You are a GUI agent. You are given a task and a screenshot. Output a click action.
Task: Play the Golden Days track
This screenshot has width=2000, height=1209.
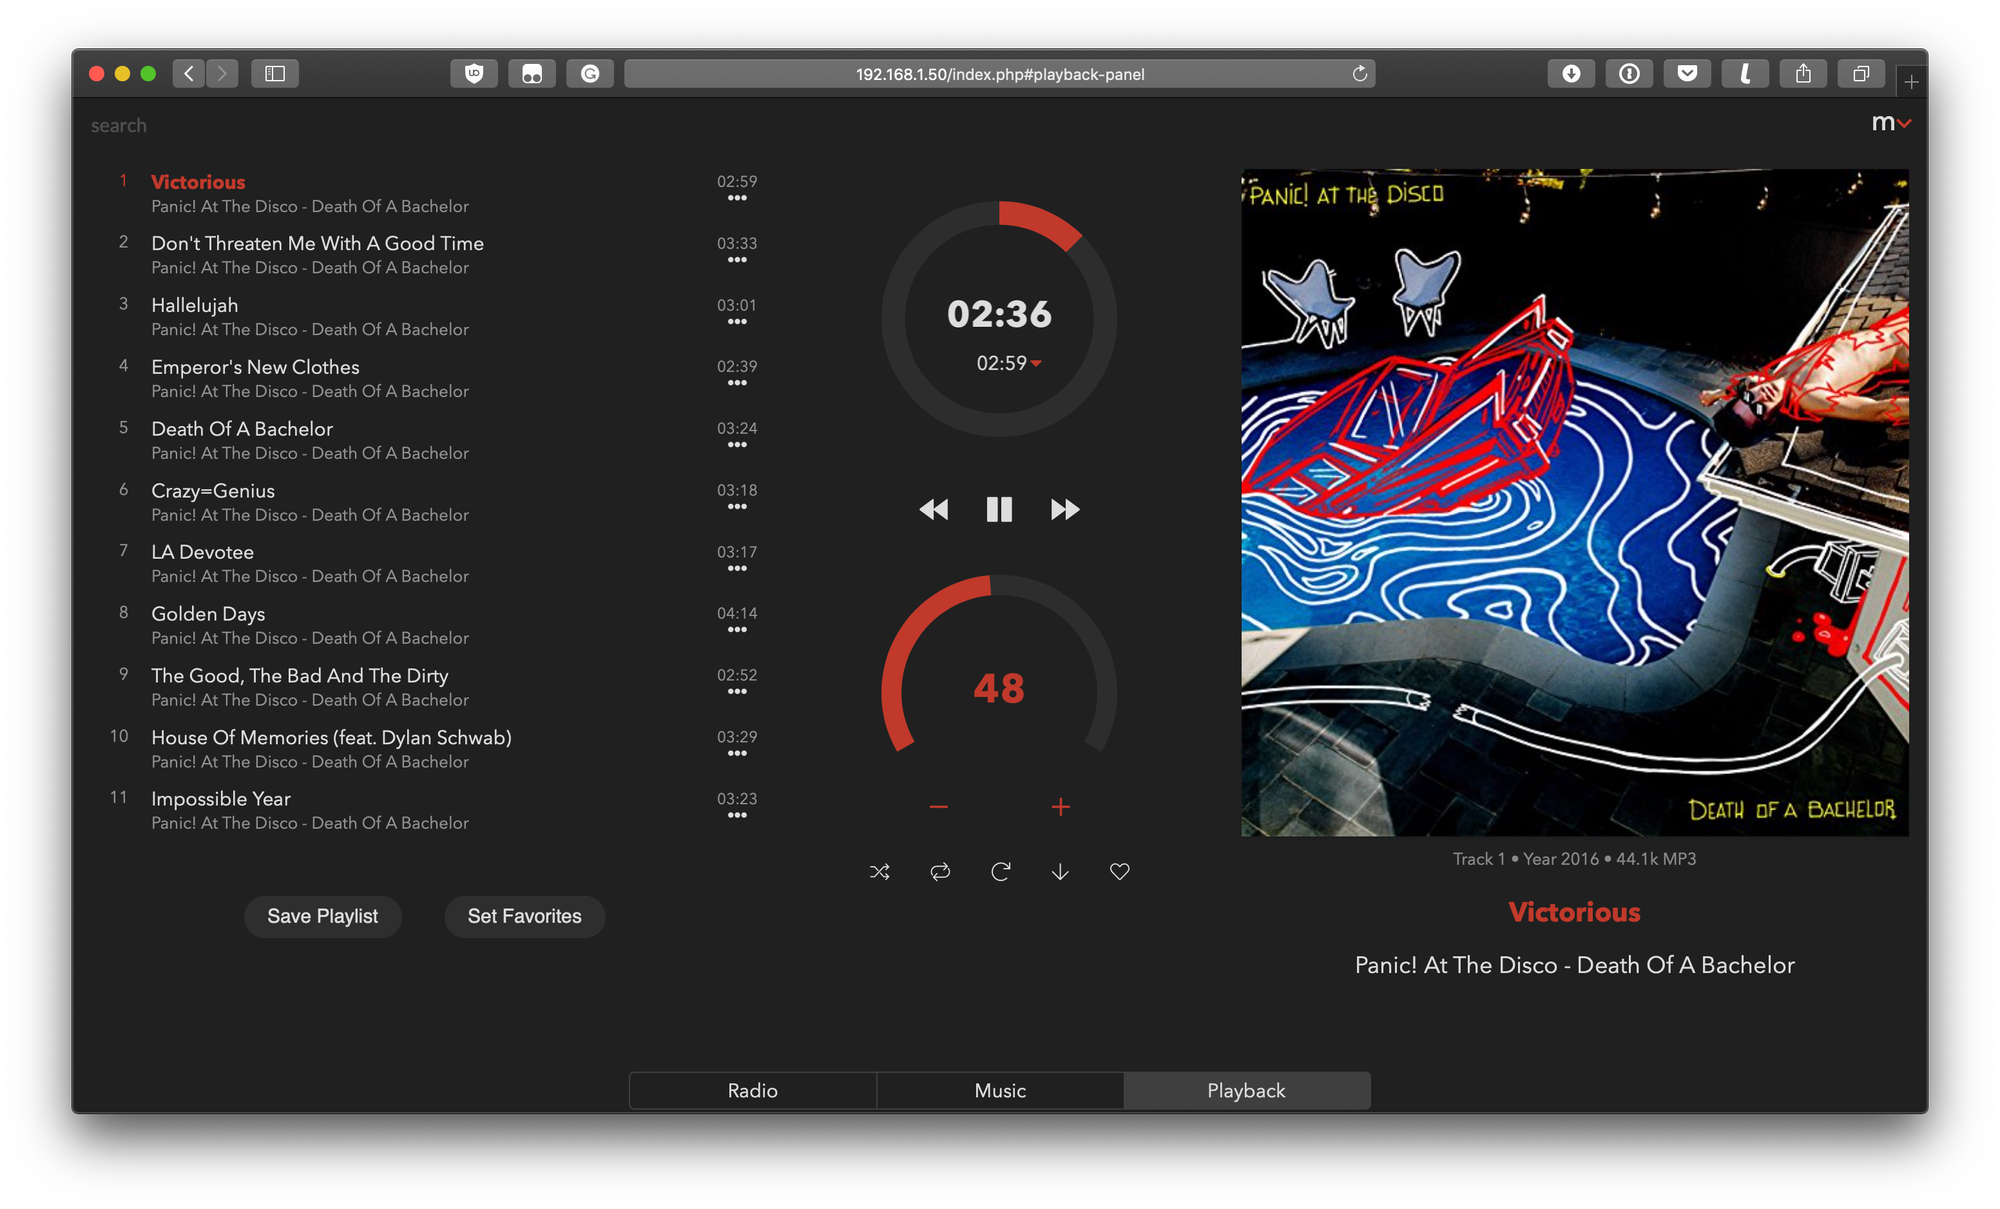point(208,614)
